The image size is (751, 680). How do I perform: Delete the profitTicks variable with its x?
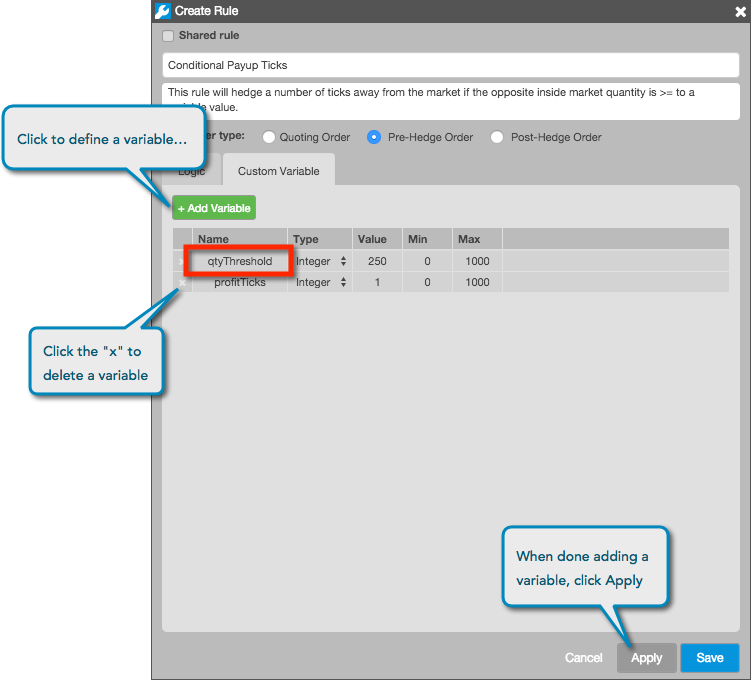tap(182, 283)
